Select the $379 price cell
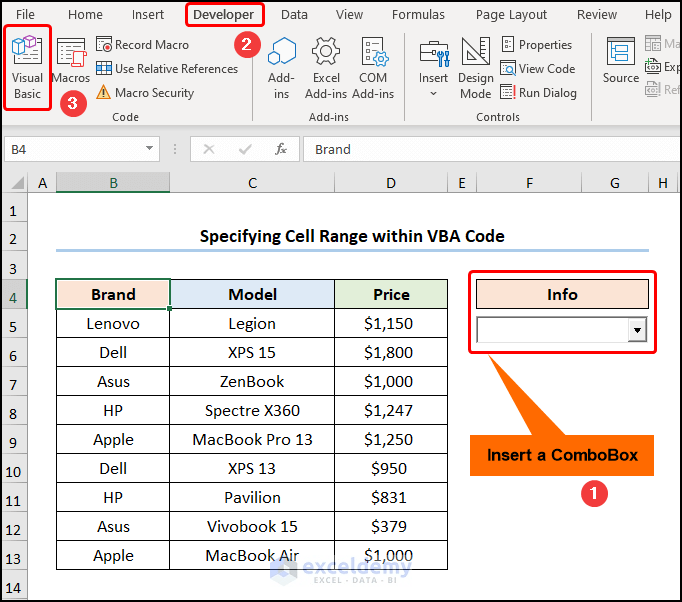This screenshot has height=602, width=682. tap(391, 526)
